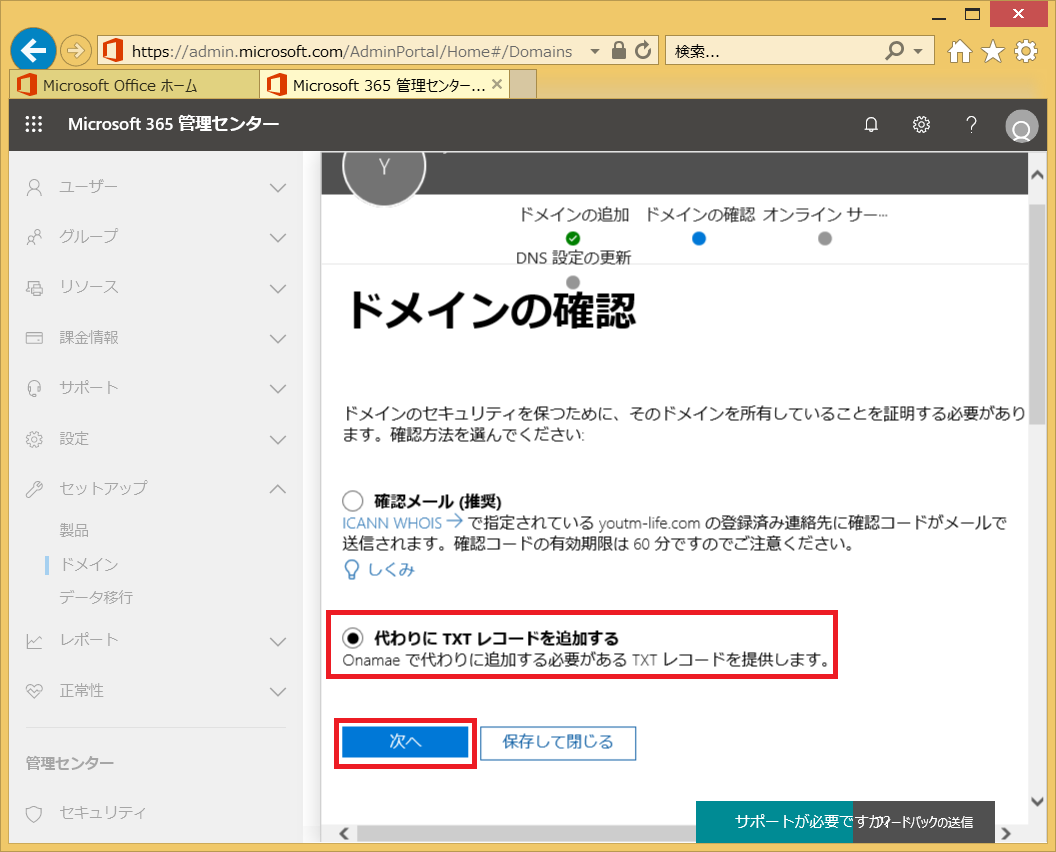Click the Microsoft 365 管理センター title
Viewport: 1056px width, 852px height.
click(x=173, y=124)
